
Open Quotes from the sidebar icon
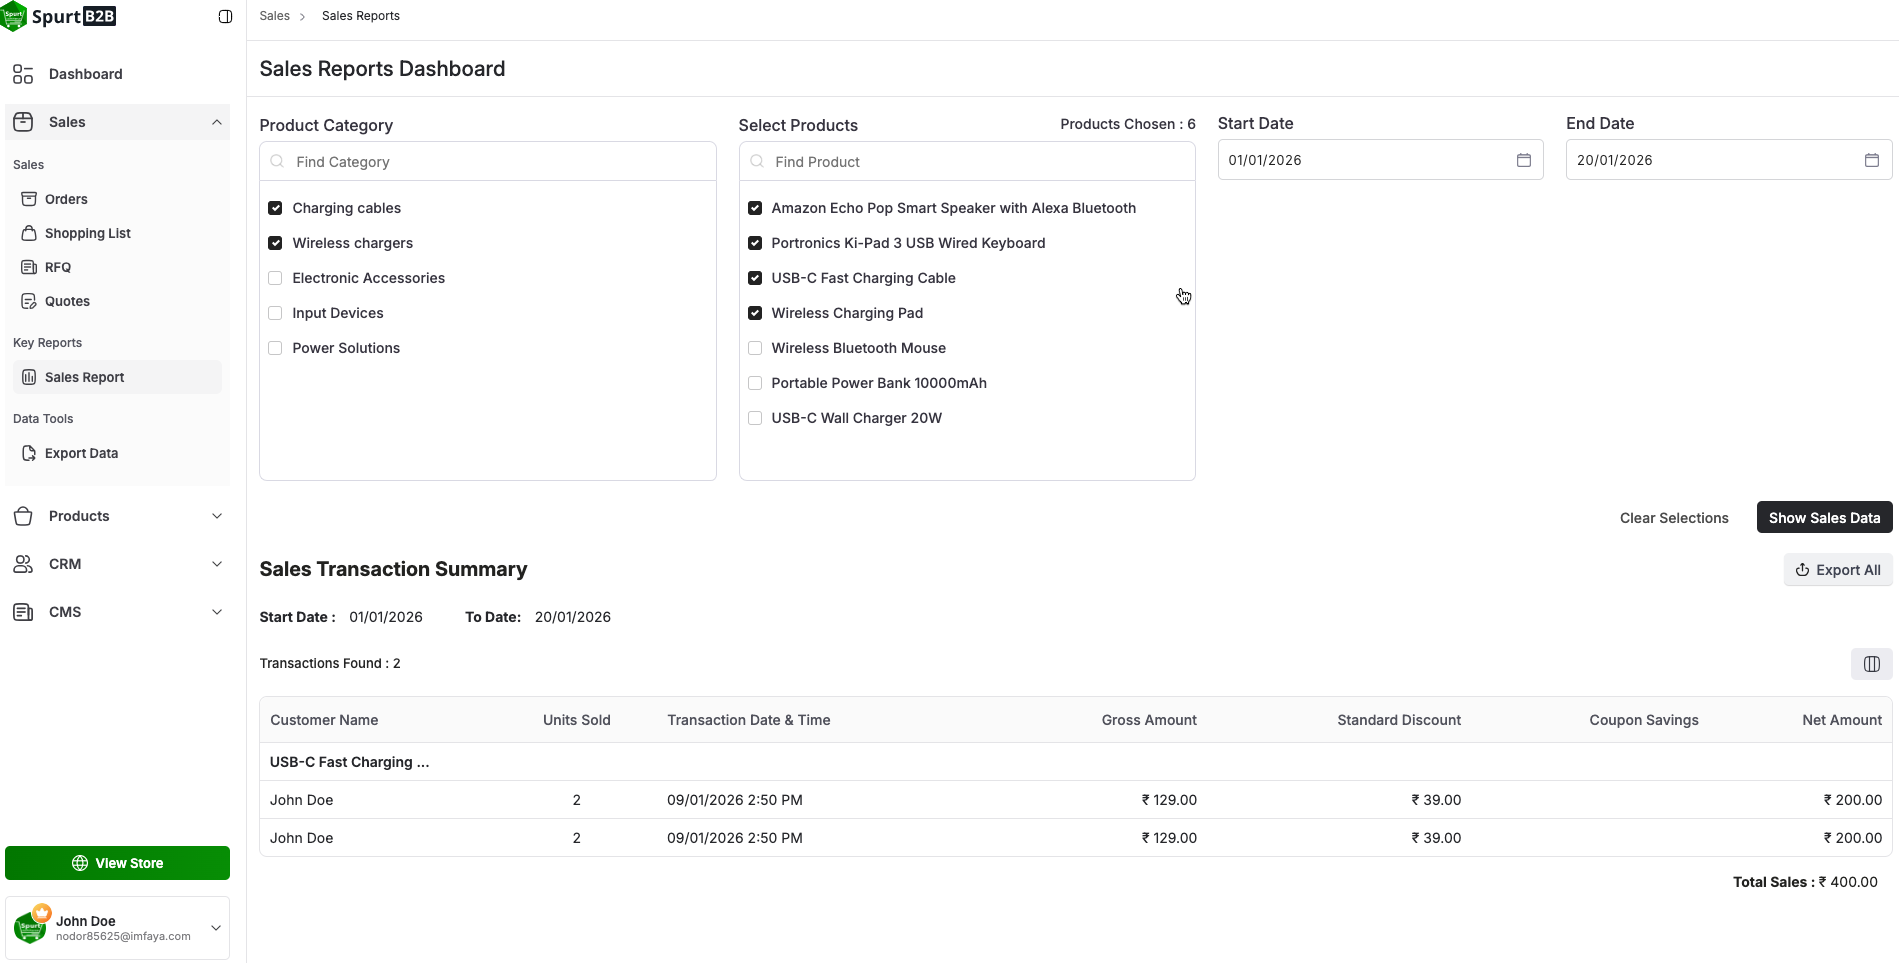[30, 301]
